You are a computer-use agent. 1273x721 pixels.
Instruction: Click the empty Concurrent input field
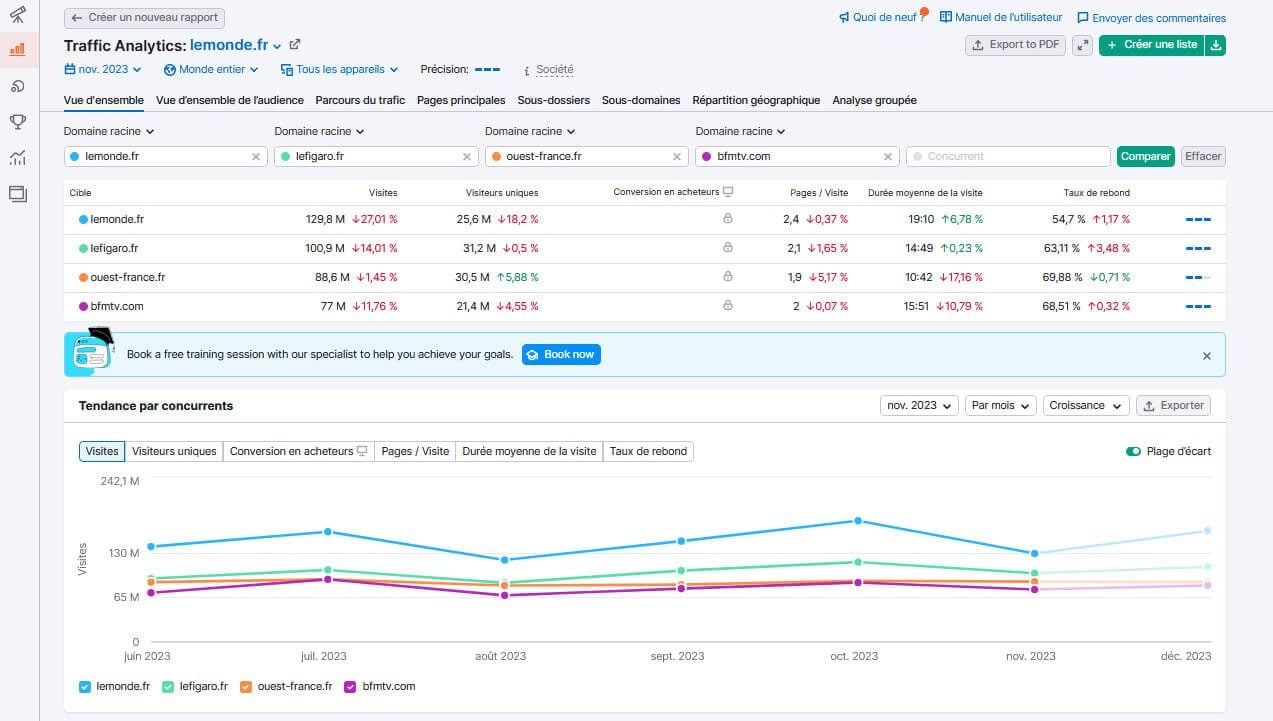click(1008, 156)
